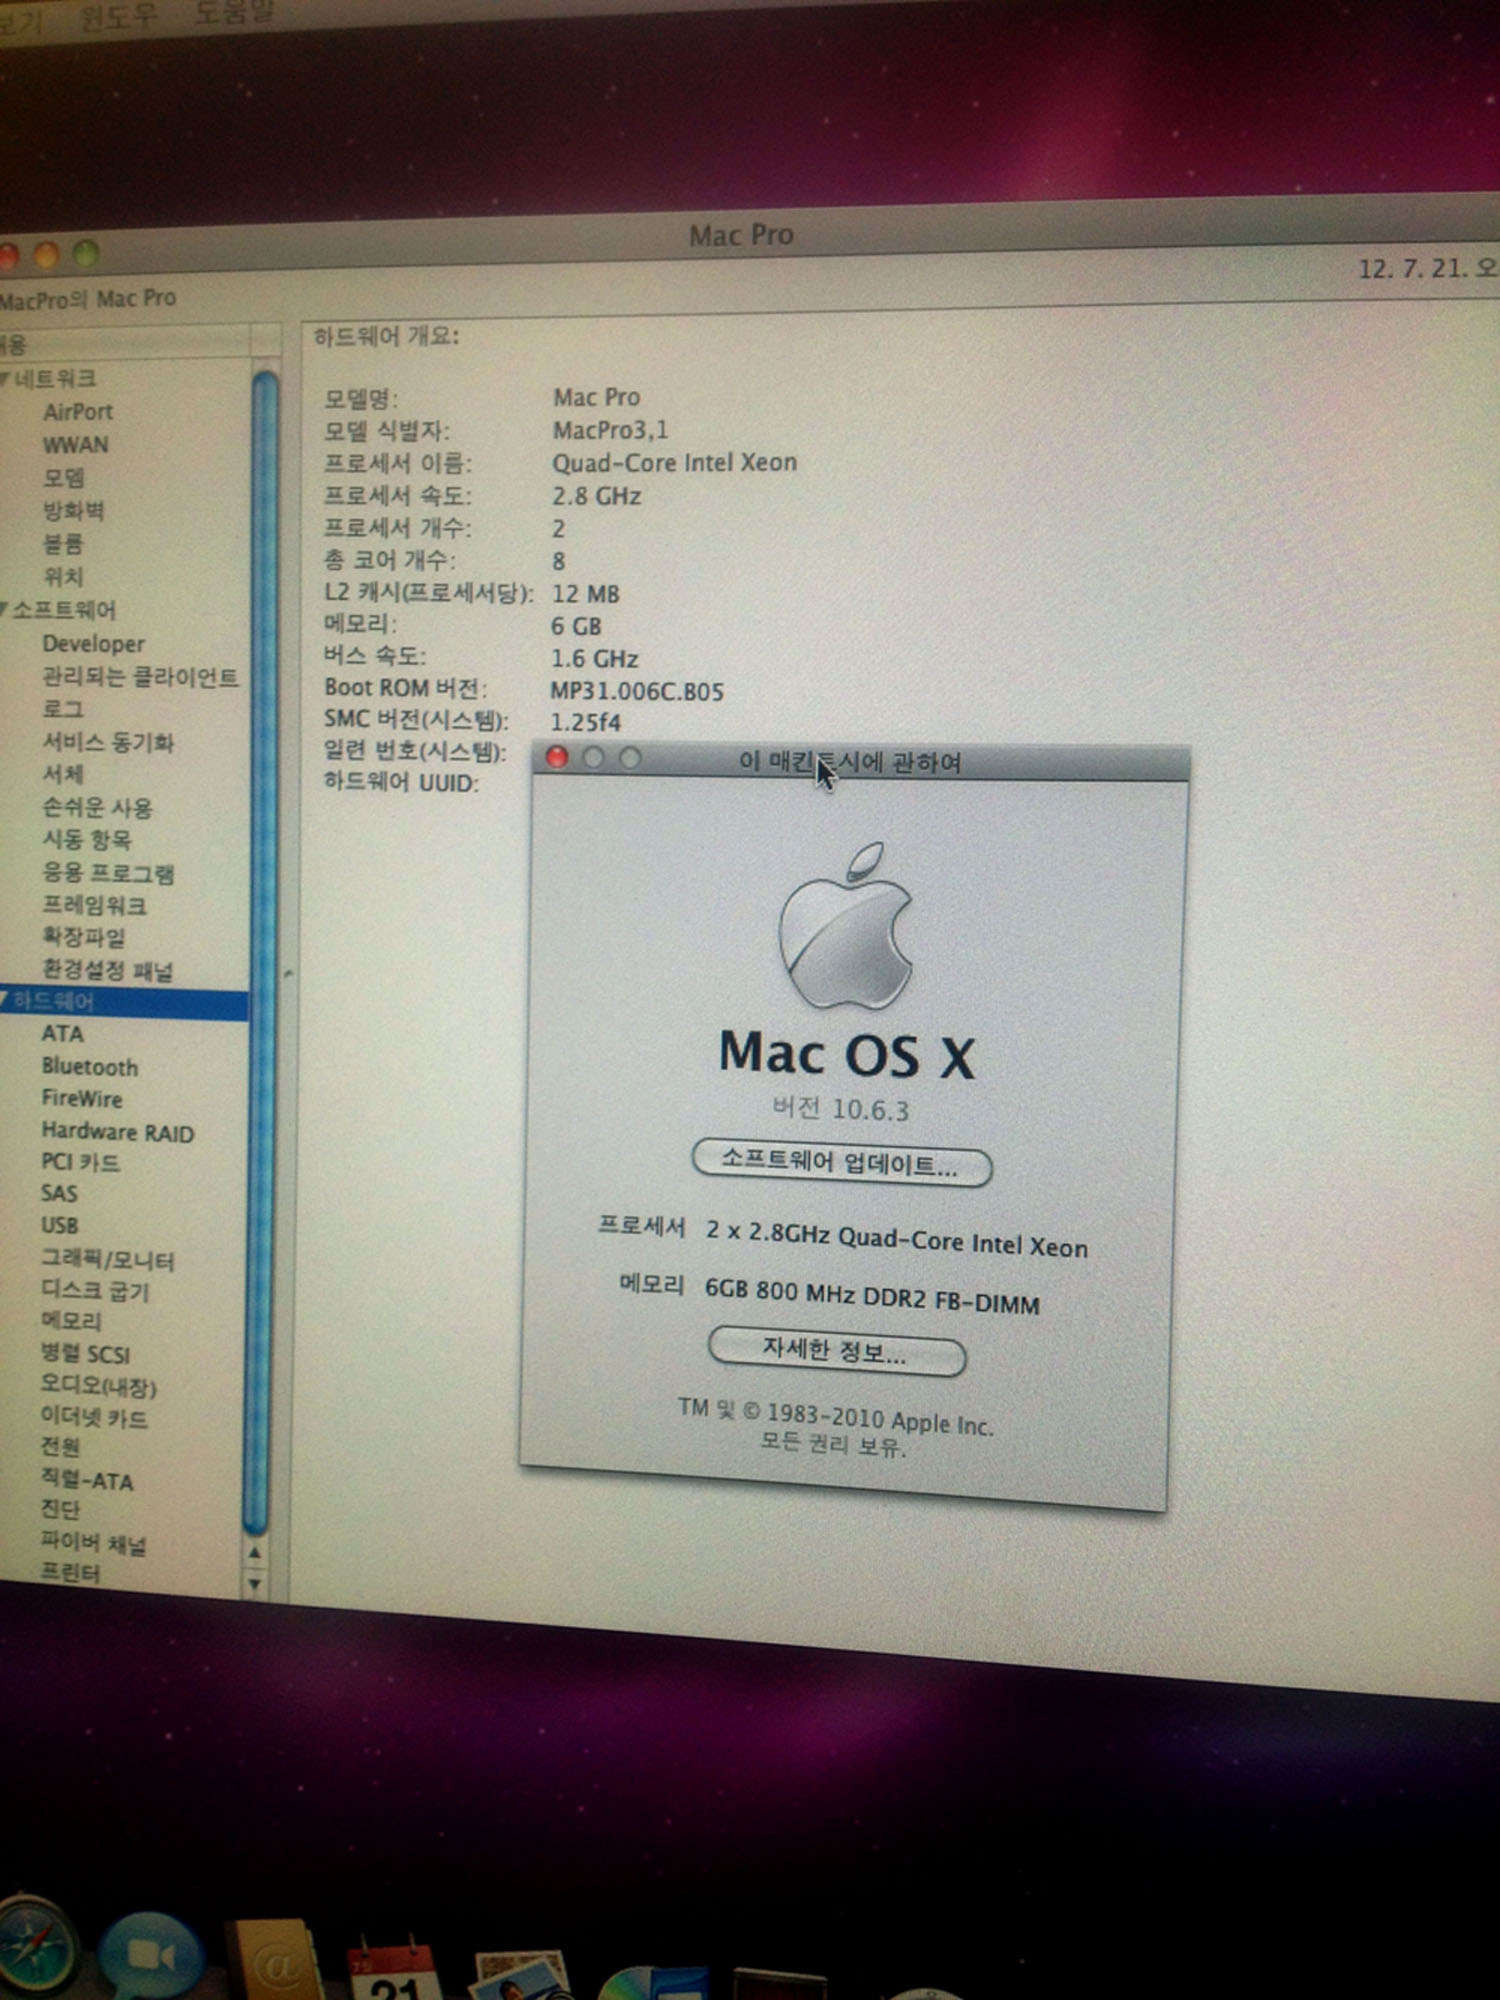This screenshot has width=1500, height=2000.
Task: Open Safari from the Dock
Action: tap(35, 1950)
